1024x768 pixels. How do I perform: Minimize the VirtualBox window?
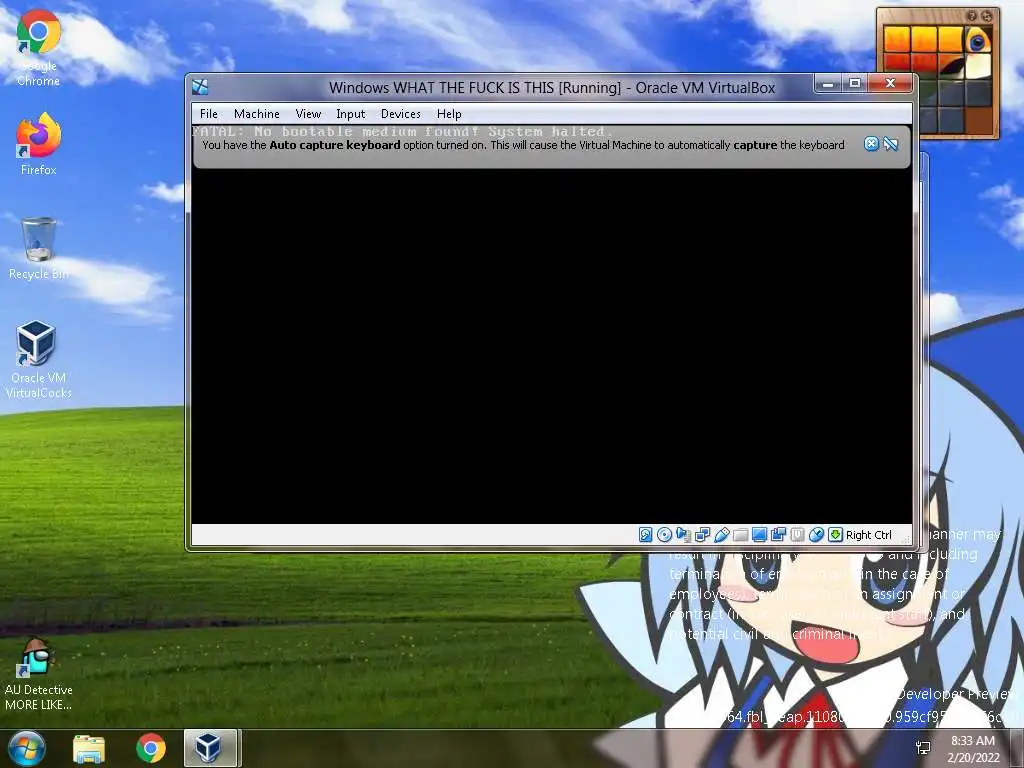(827, 84)
